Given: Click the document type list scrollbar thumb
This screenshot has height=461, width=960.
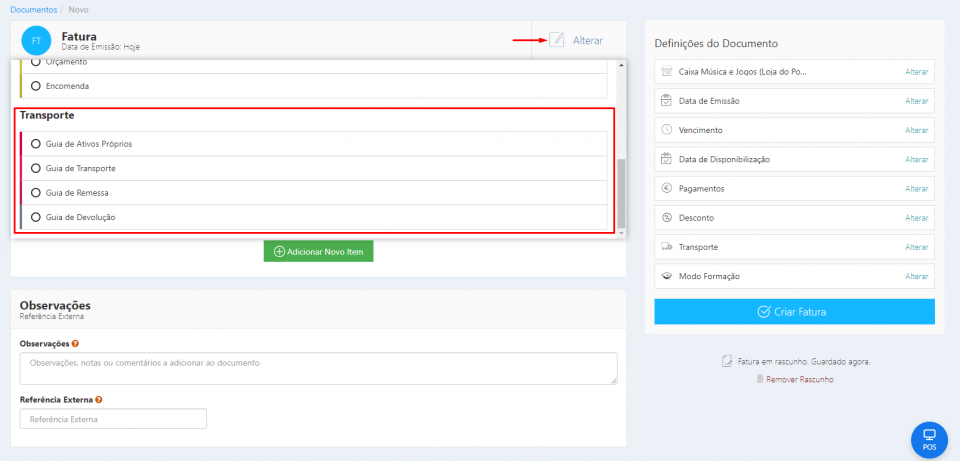Looking at the screenshot, I should pos(621,190).
